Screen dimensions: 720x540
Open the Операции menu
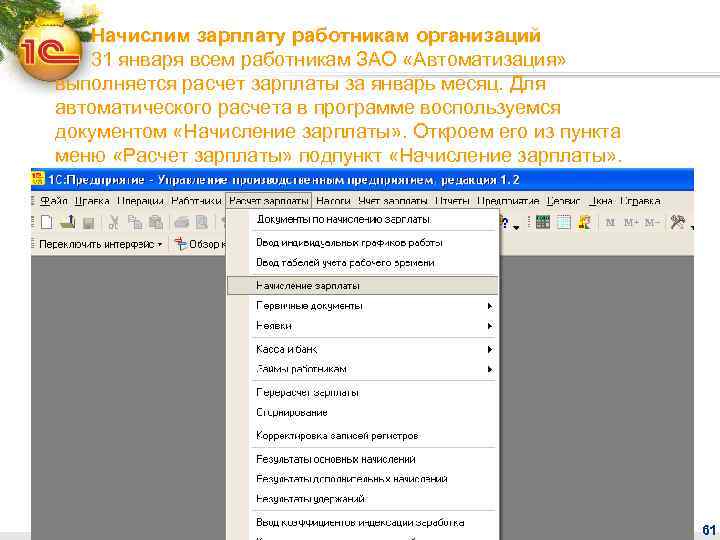[x=141, y=201]
